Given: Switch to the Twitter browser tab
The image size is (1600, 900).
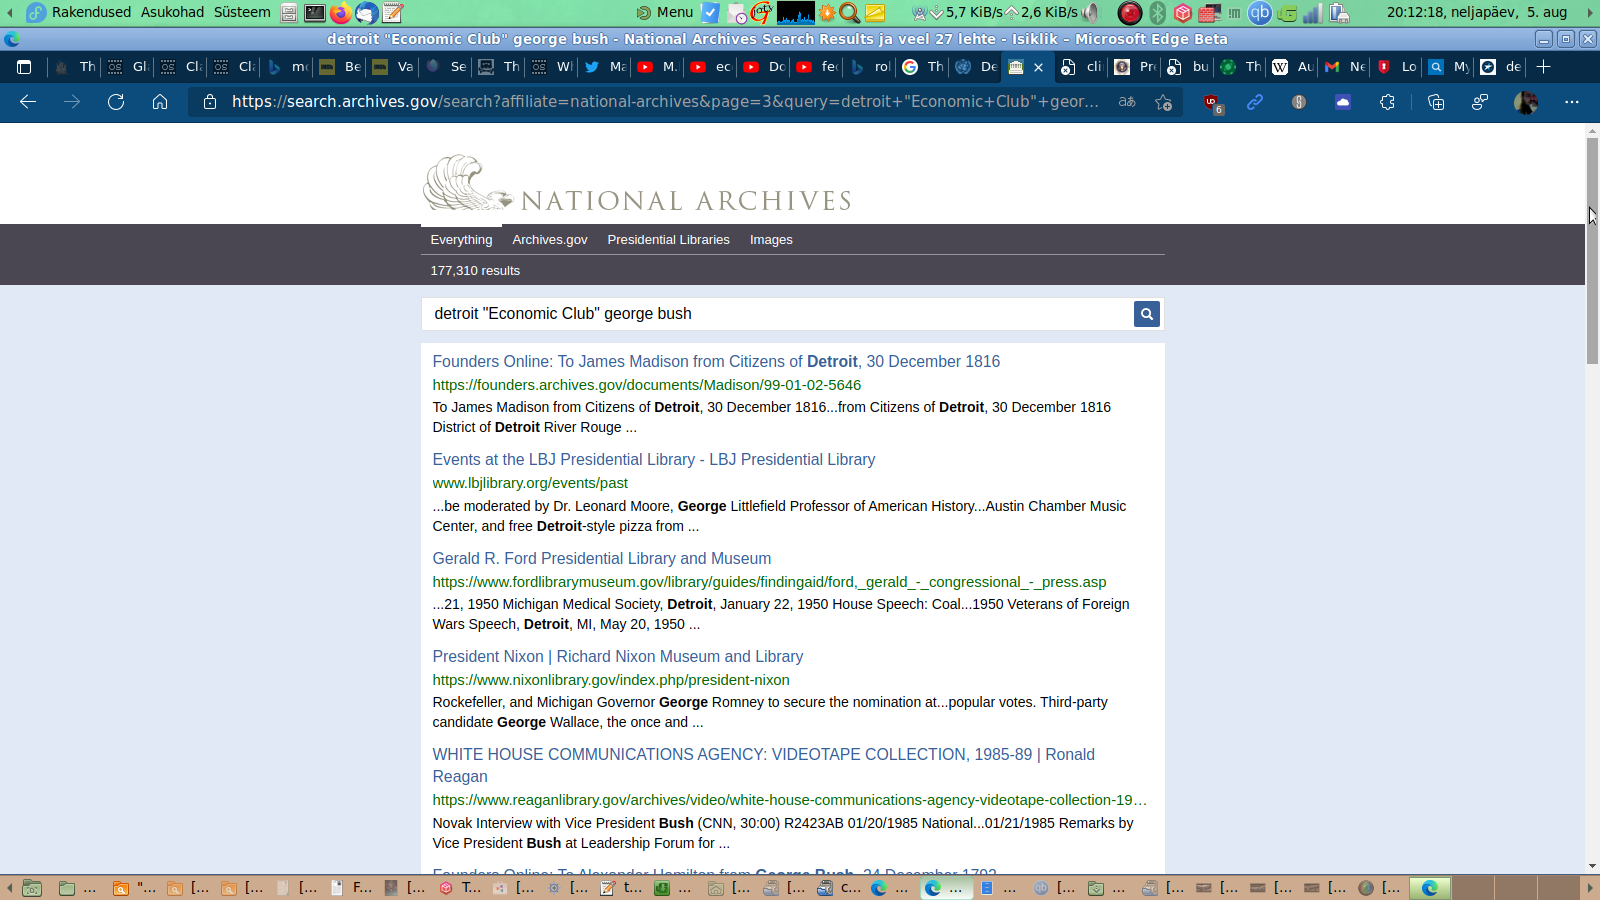Looking at the screenshot, I should coord(604,67).
